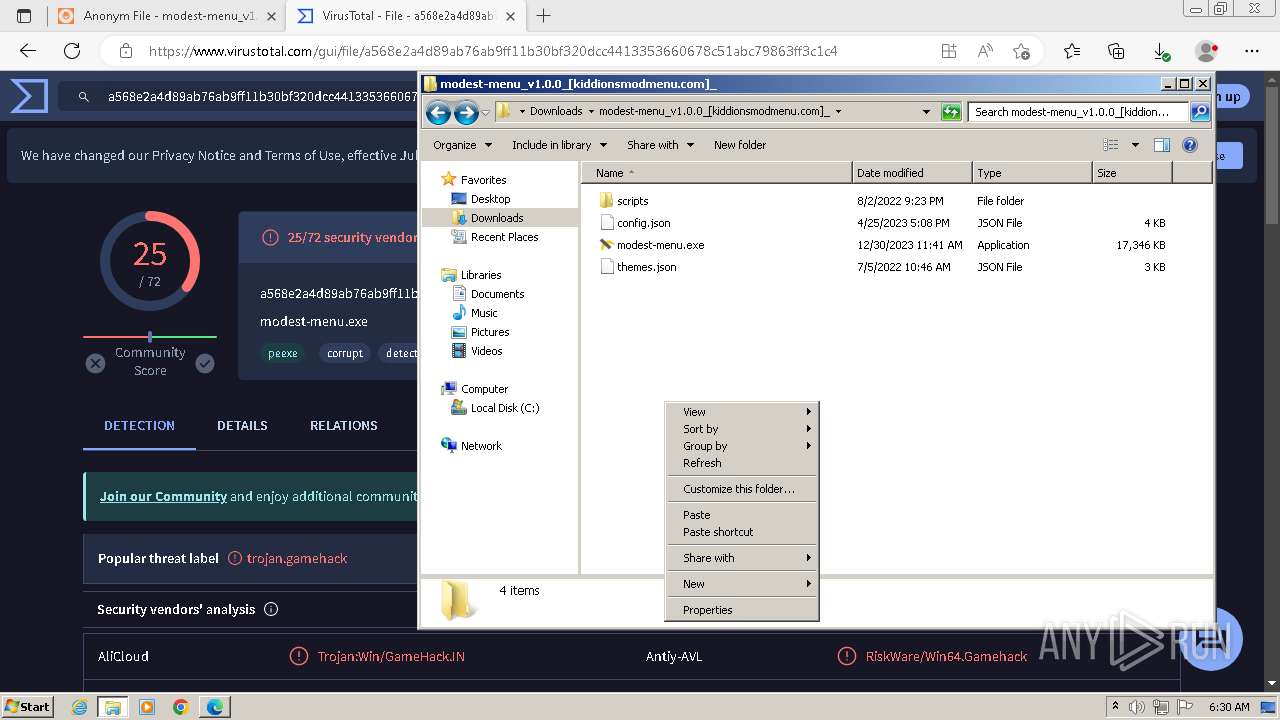Choose Customize this folder from menu
Image resolution: width=1280 pixels, height=720 pixels.
[741, 489]
